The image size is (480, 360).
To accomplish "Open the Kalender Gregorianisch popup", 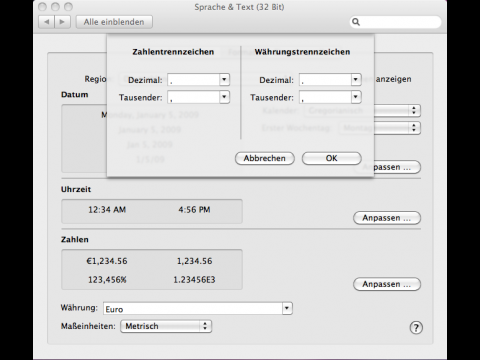I will [363, 111].
